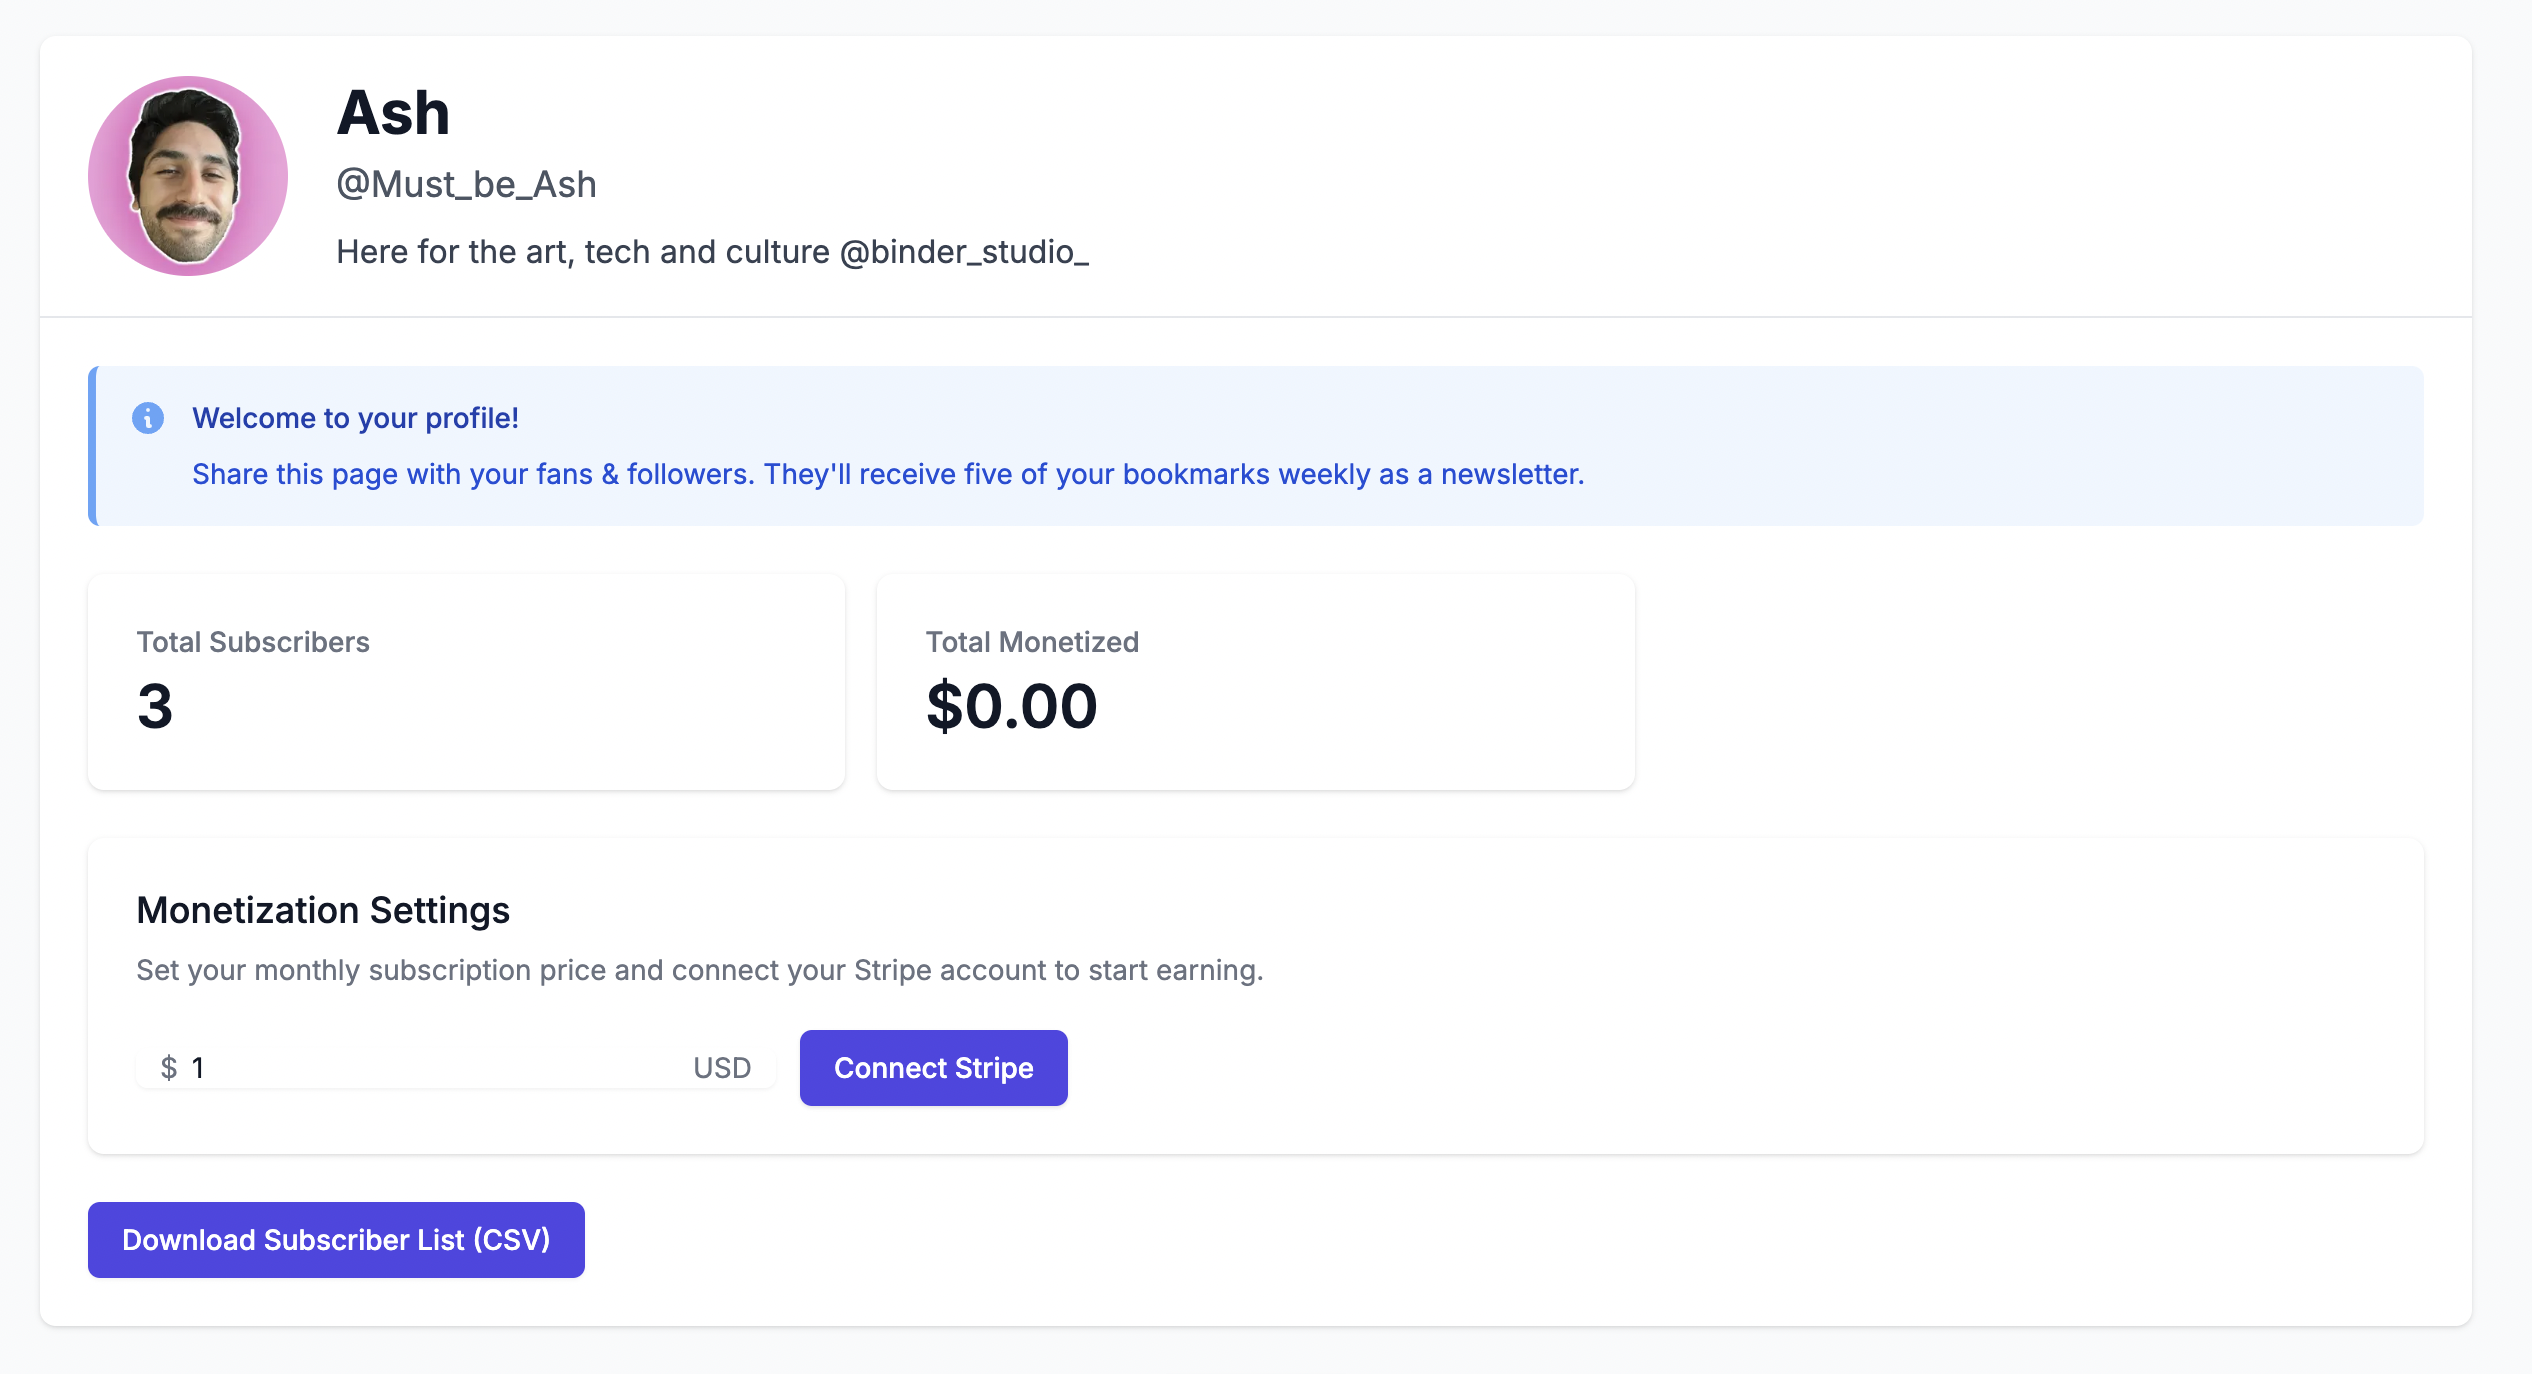Click the USD currency label

pyautogui.click(x=722, y=1068)
